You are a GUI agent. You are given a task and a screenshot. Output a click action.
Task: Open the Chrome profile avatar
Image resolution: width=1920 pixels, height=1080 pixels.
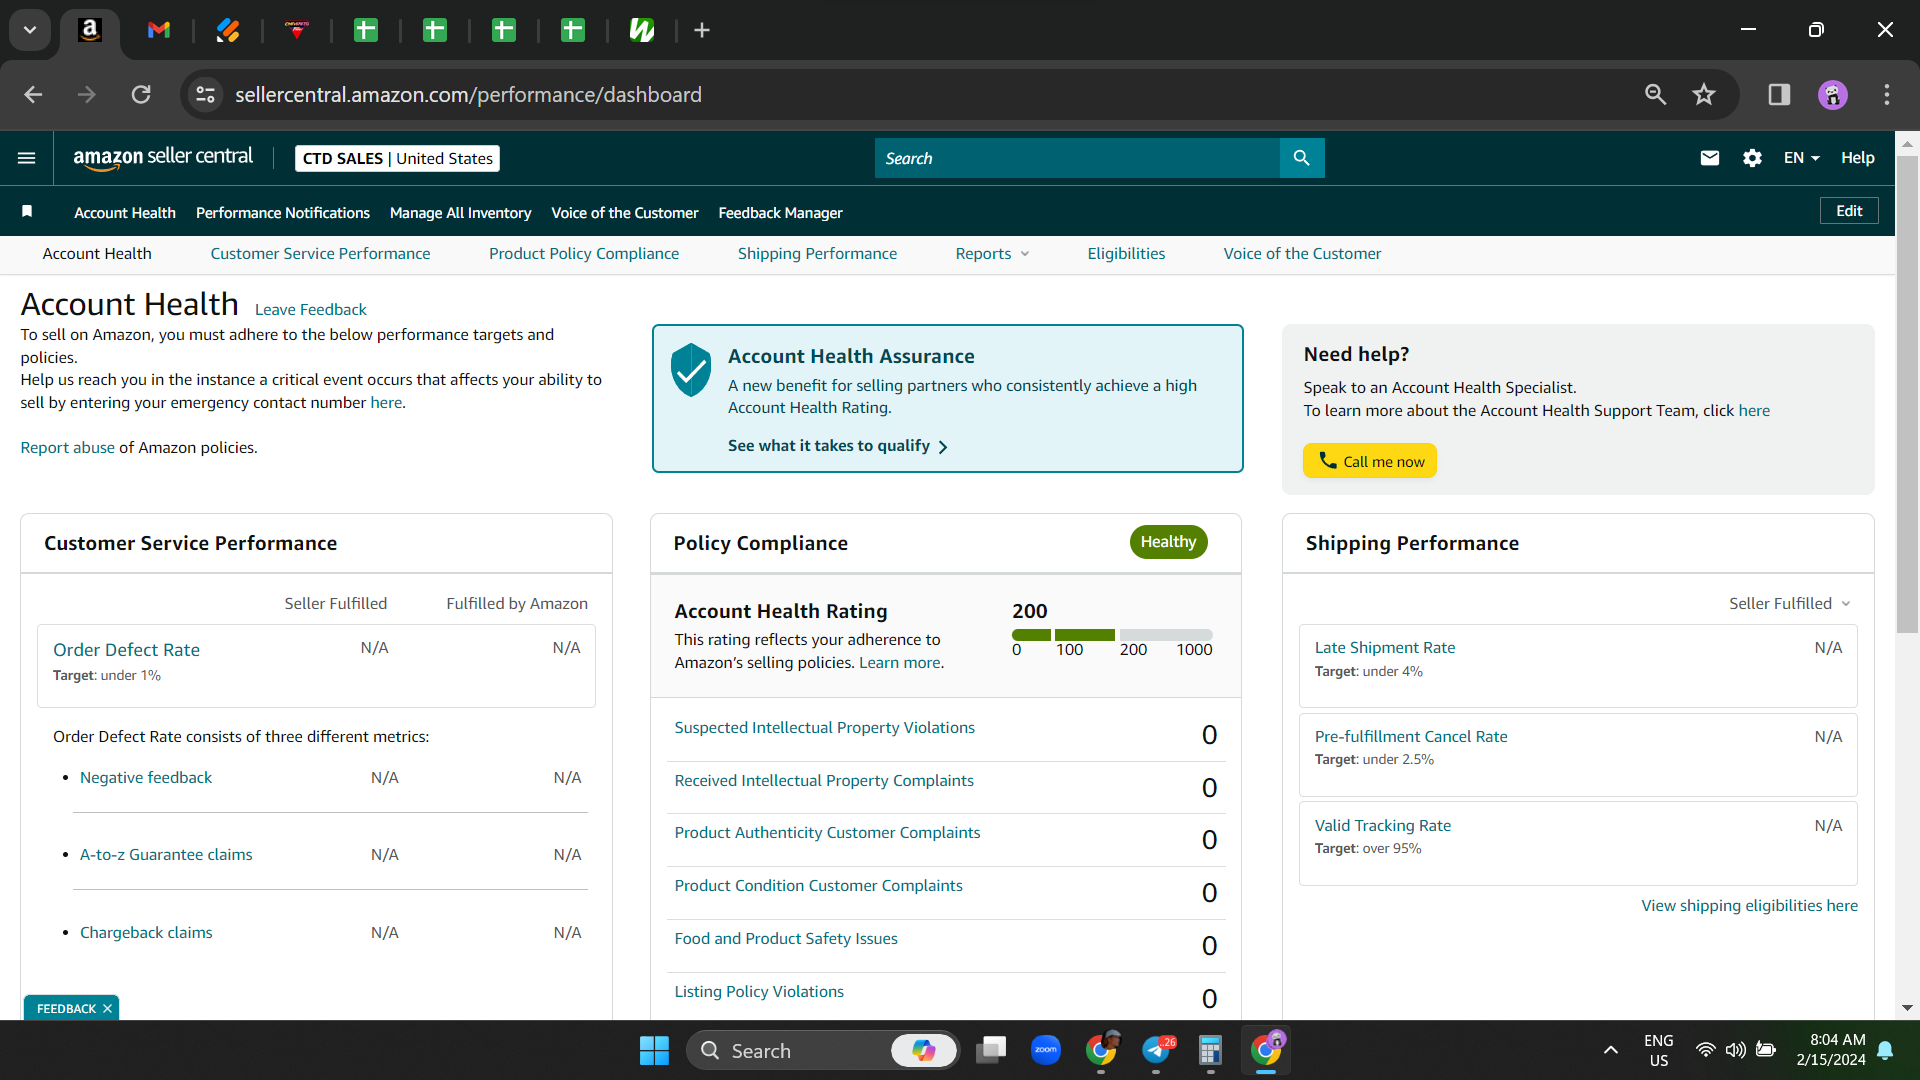click(1833, 95)
